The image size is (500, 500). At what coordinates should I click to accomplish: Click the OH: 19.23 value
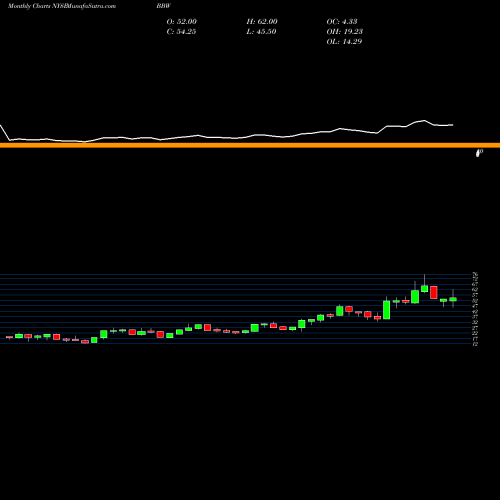tap(345, 31)
